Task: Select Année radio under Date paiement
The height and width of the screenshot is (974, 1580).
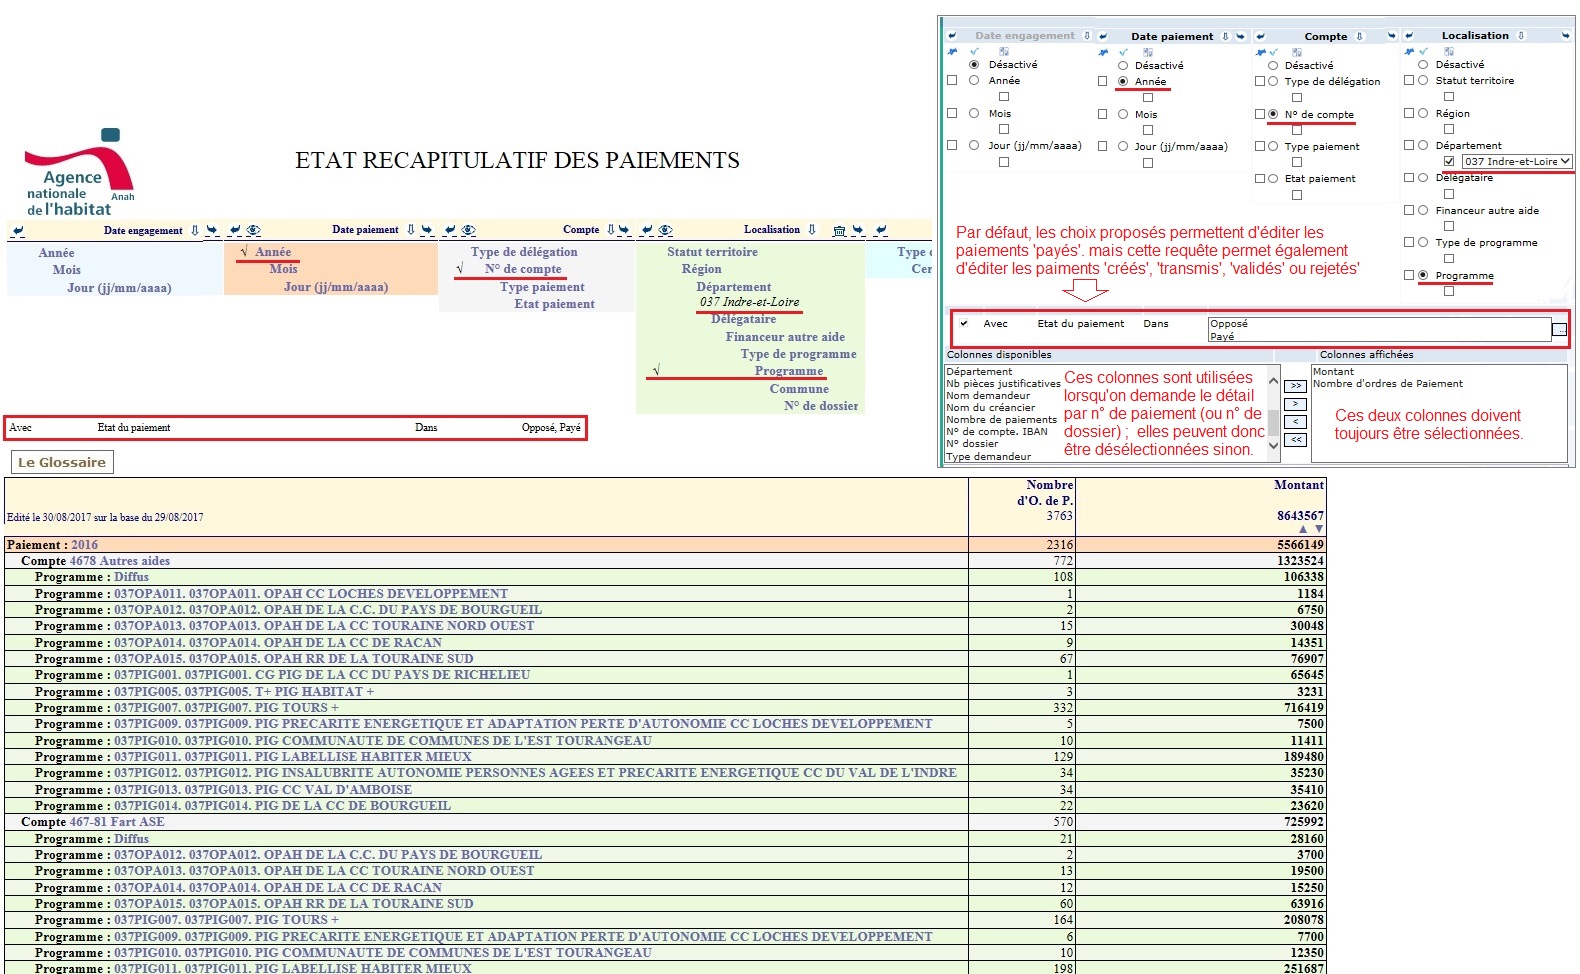Action: click(x=1123, y=81)
